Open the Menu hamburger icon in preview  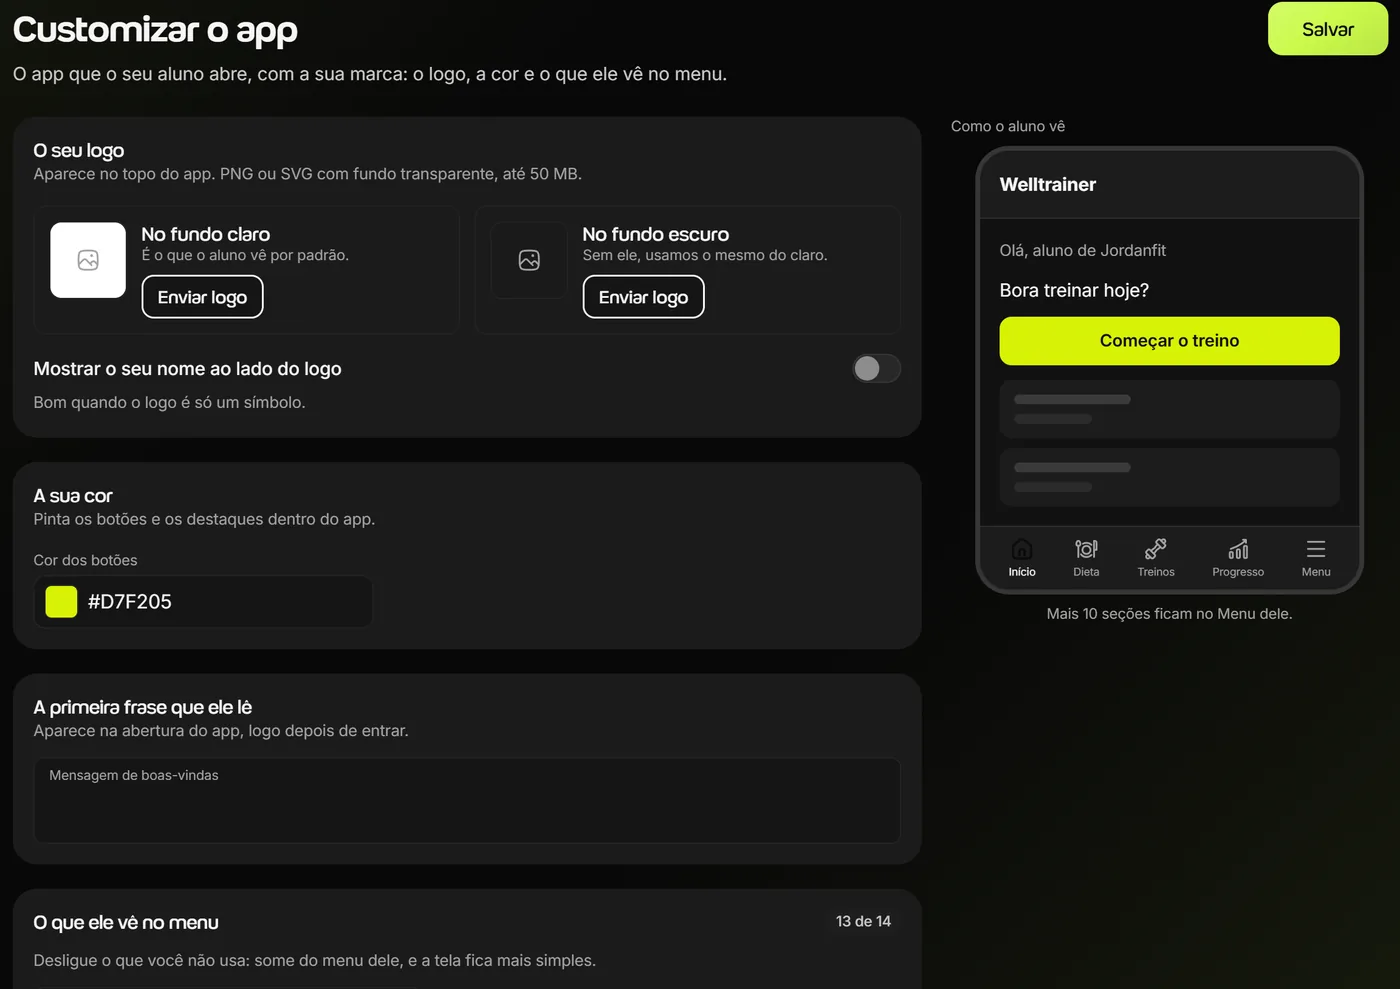[1316, 549]
